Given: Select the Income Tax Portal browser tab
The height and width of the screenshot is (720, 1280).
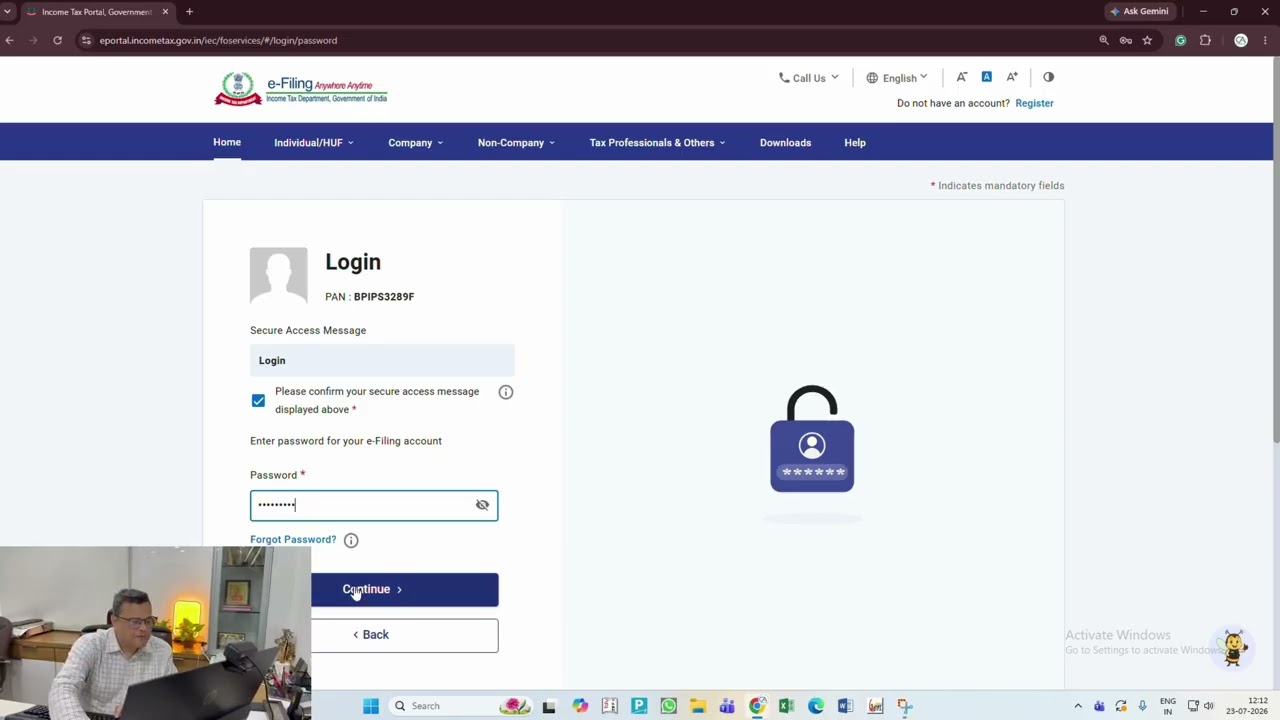Looking at the screenshot, I should pyautogui.click(x=96, y=12).
